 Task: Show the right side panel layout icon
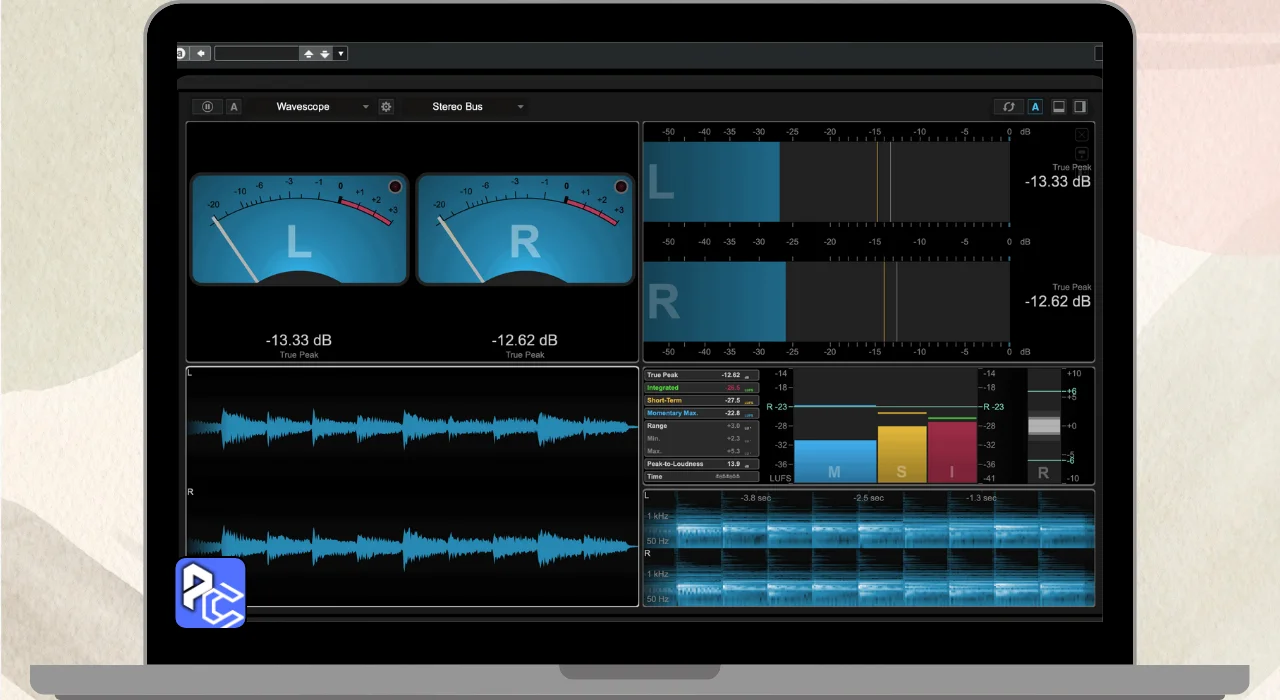pos(1080,107)
